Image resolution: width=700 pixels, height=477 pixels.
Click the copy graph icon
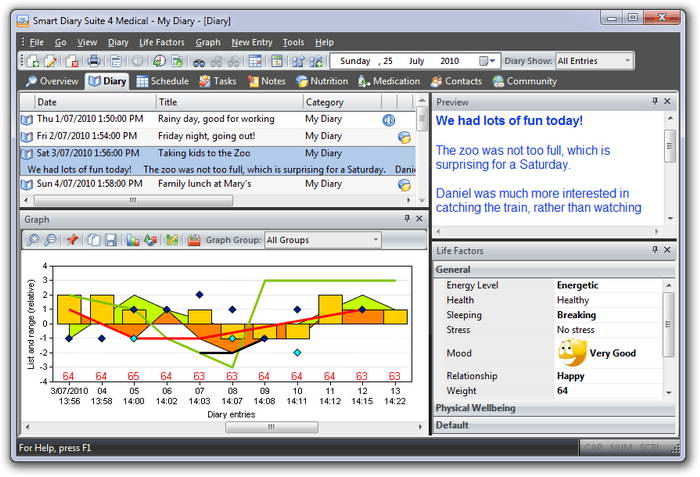pos(94,240)
